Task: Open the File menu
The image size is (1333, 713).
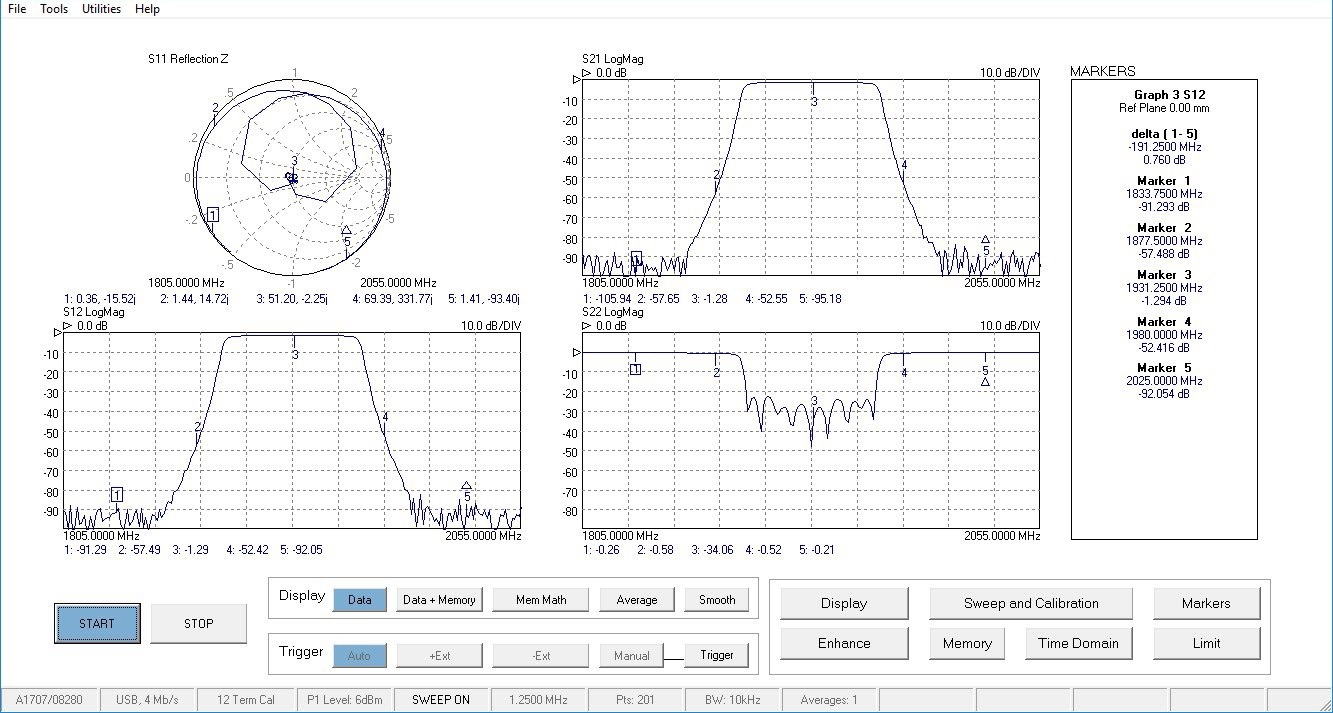Action: (x=17, y=9)
